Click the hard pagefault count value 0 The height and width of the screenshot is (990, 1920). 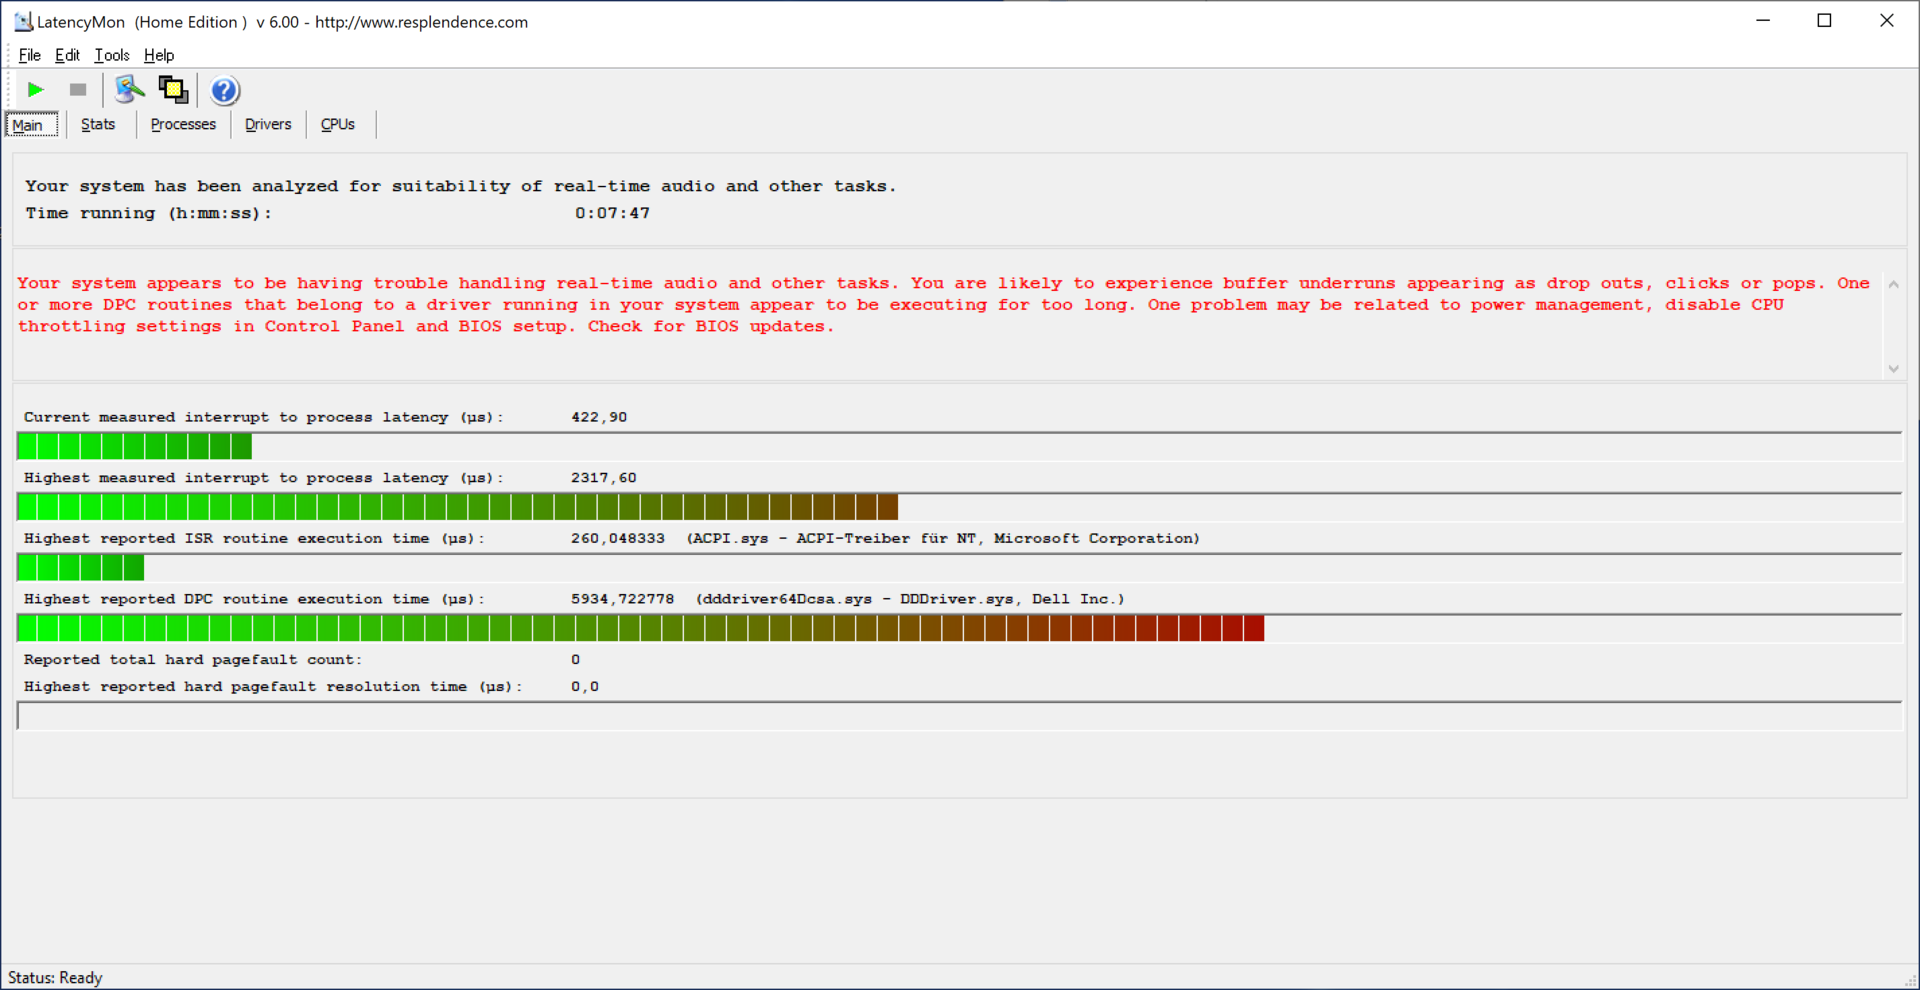point(575,660)
